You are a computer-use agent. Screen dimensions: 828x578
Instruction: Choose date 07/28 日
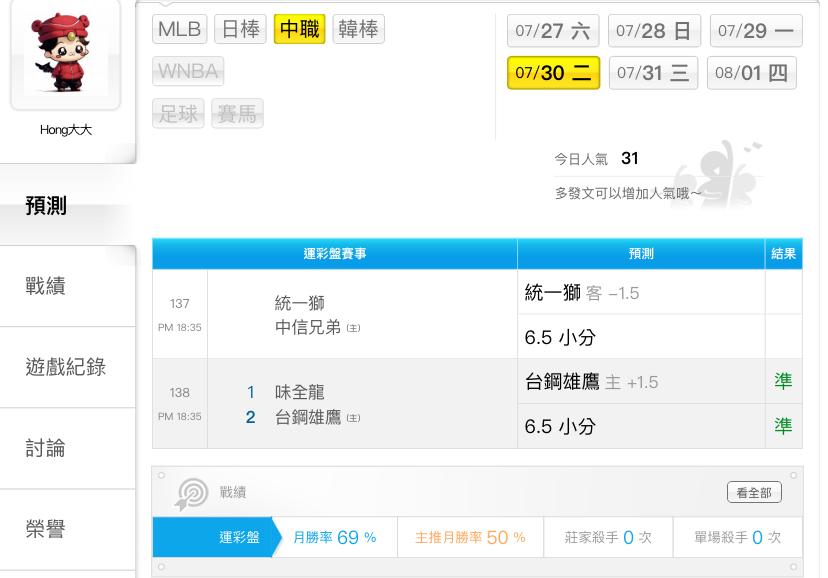tap(654, 31)
